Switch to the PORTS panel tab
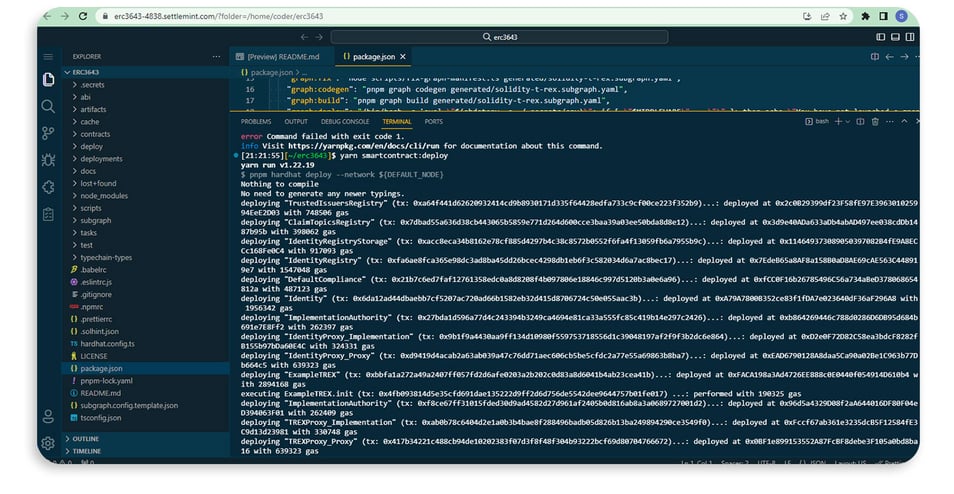Viewport: 954px width, 494px height. point(433,122)
